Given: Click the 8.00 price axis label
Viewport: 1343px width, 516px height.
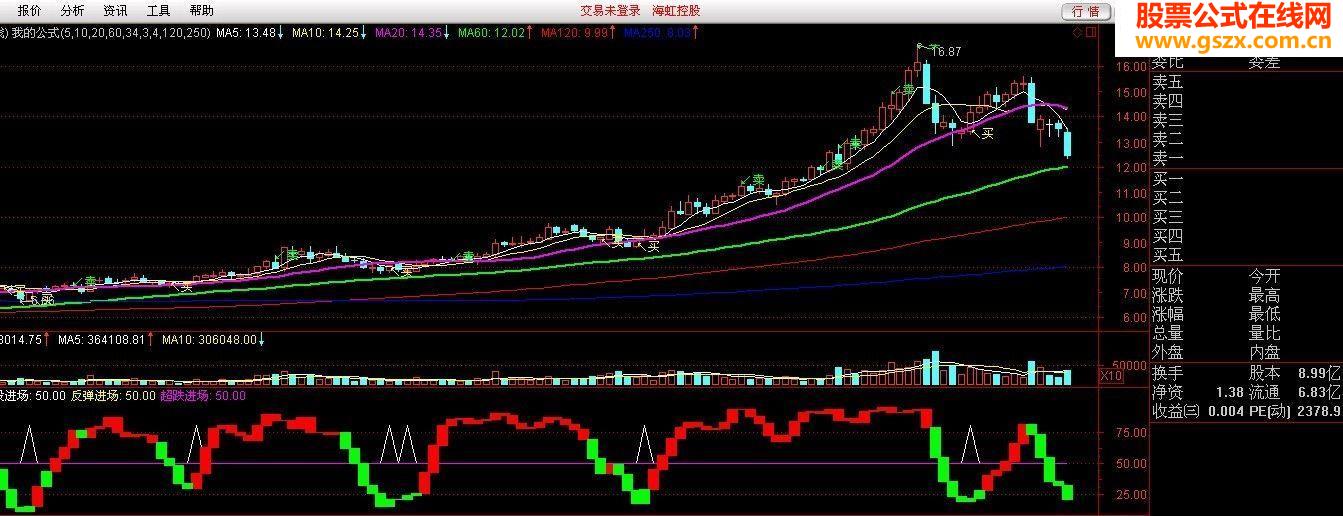Looking at the screenshot, I should pyautogui.click(x=1132, y=268).
